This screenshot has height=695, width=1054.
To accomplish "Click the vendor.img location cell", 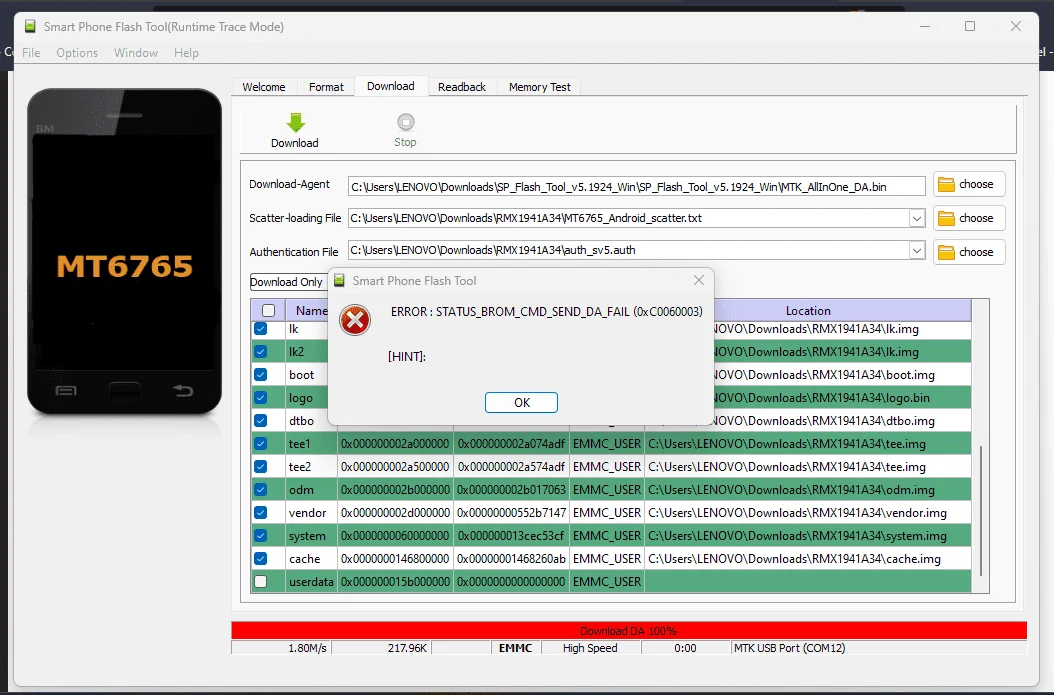I will point(807,513).
